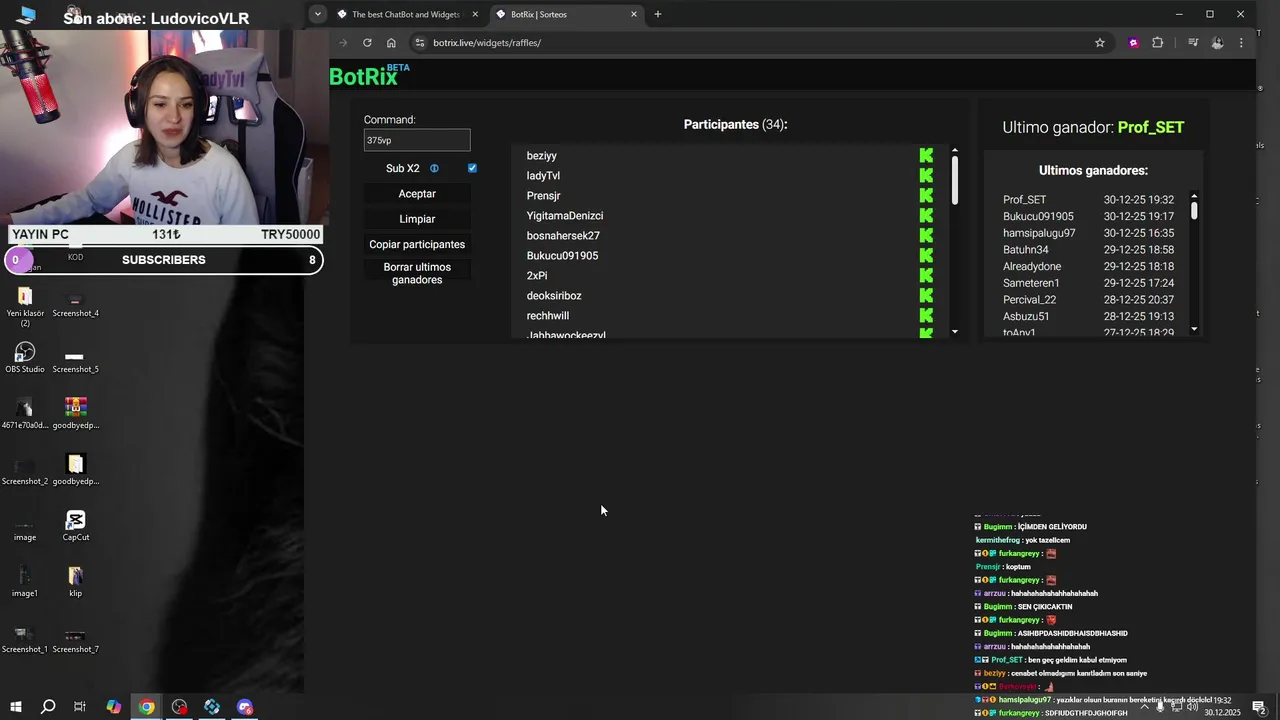Open the goodbyedp archive on desktop
The height and width of the screenshot is (720, 1280).
click(76, 413)
